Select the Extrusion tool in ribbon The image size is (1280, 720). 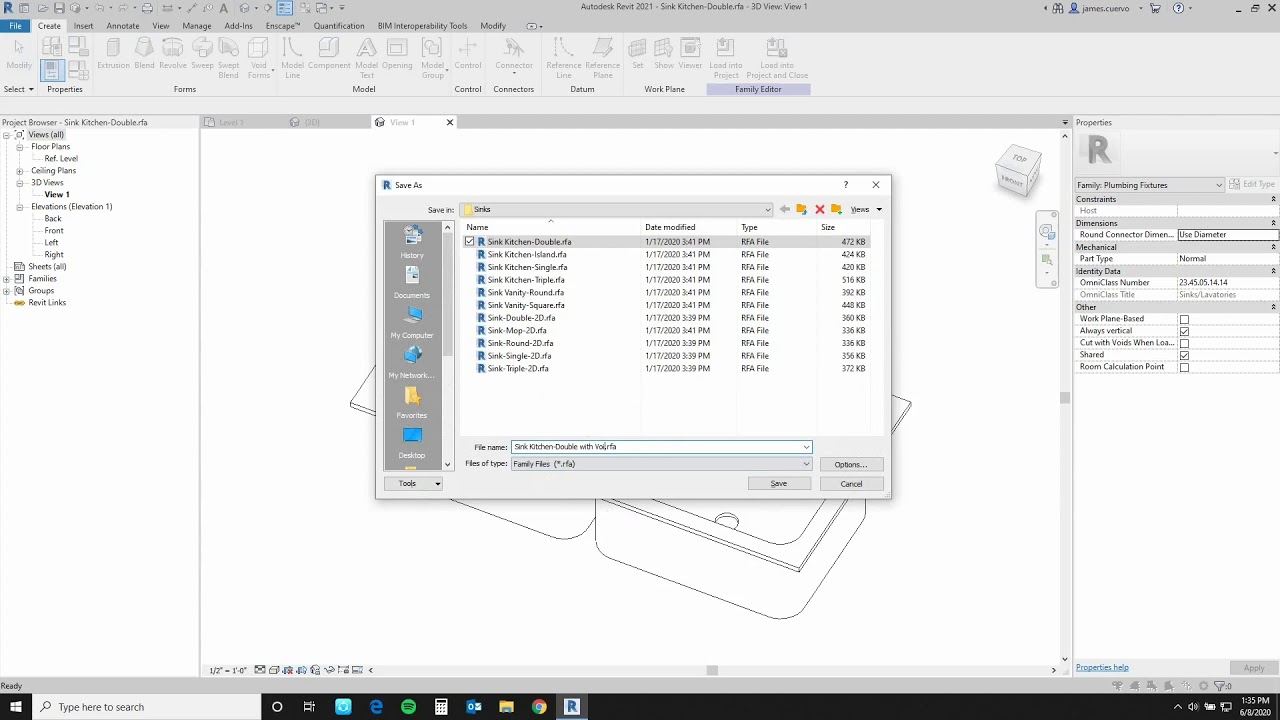tap(113, 54)
